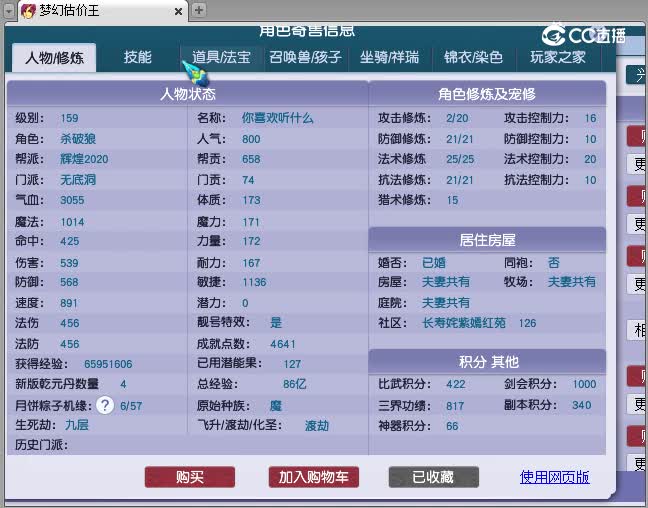Click the 加入购物车 button
The image size is (648, 508).
[314, 477]
